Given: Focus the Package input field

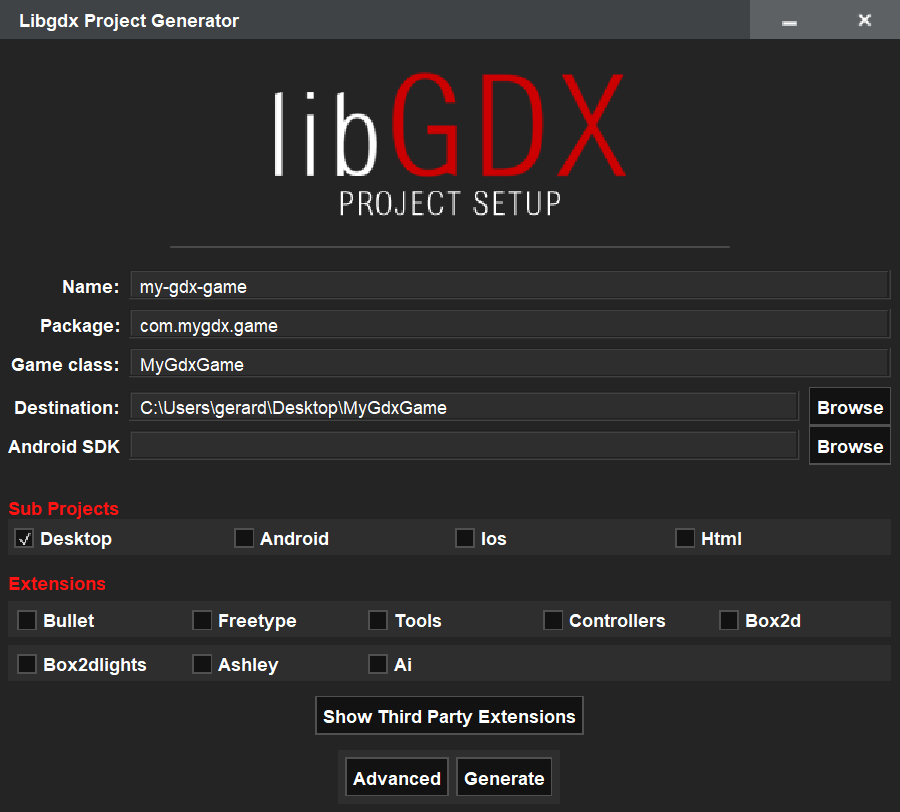Looking at the screenshot, I should (508, 325).
